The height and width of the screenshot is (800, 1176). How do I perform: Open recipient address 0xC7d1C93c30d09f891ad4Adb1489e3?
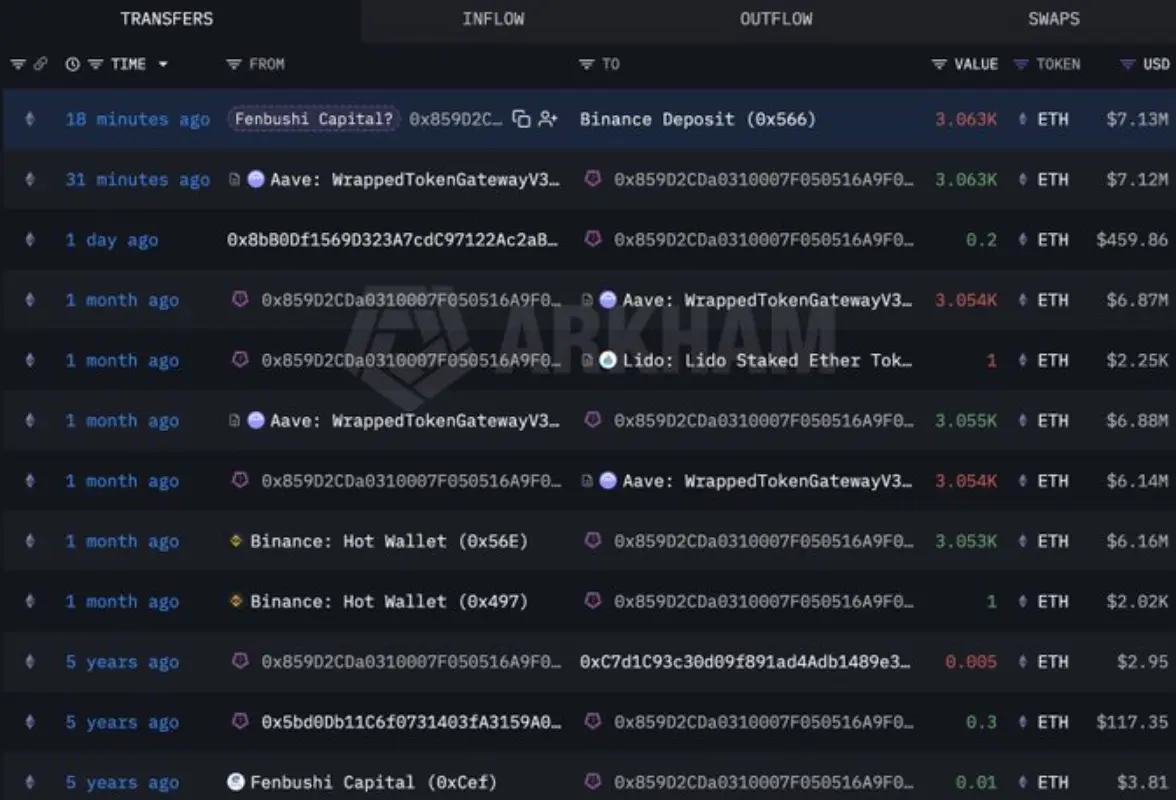click(x=745, y=662)
